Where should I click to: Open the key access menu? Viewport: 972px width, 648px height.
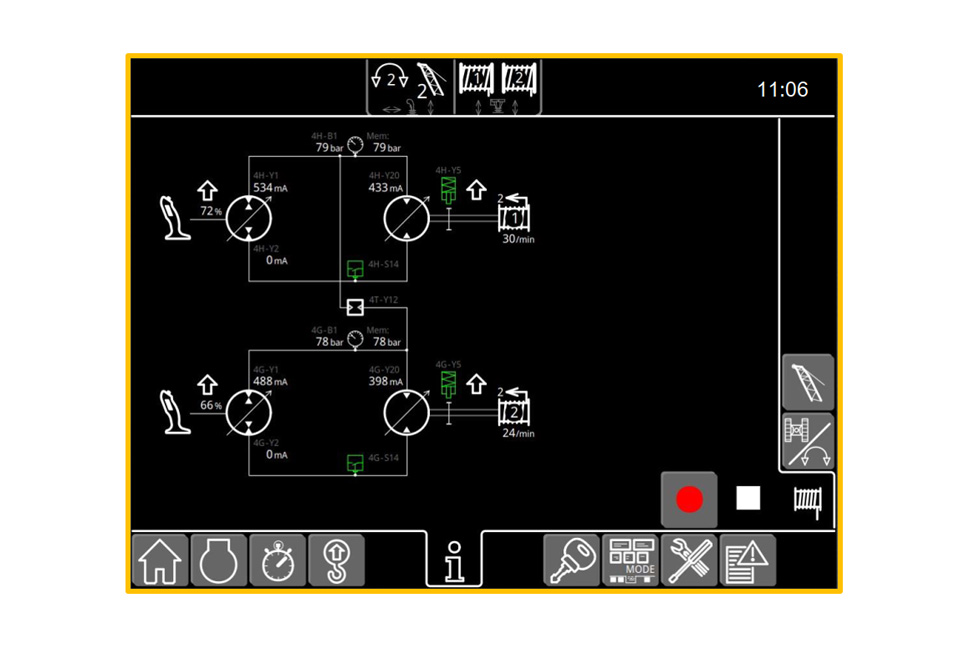coord(572,560)
